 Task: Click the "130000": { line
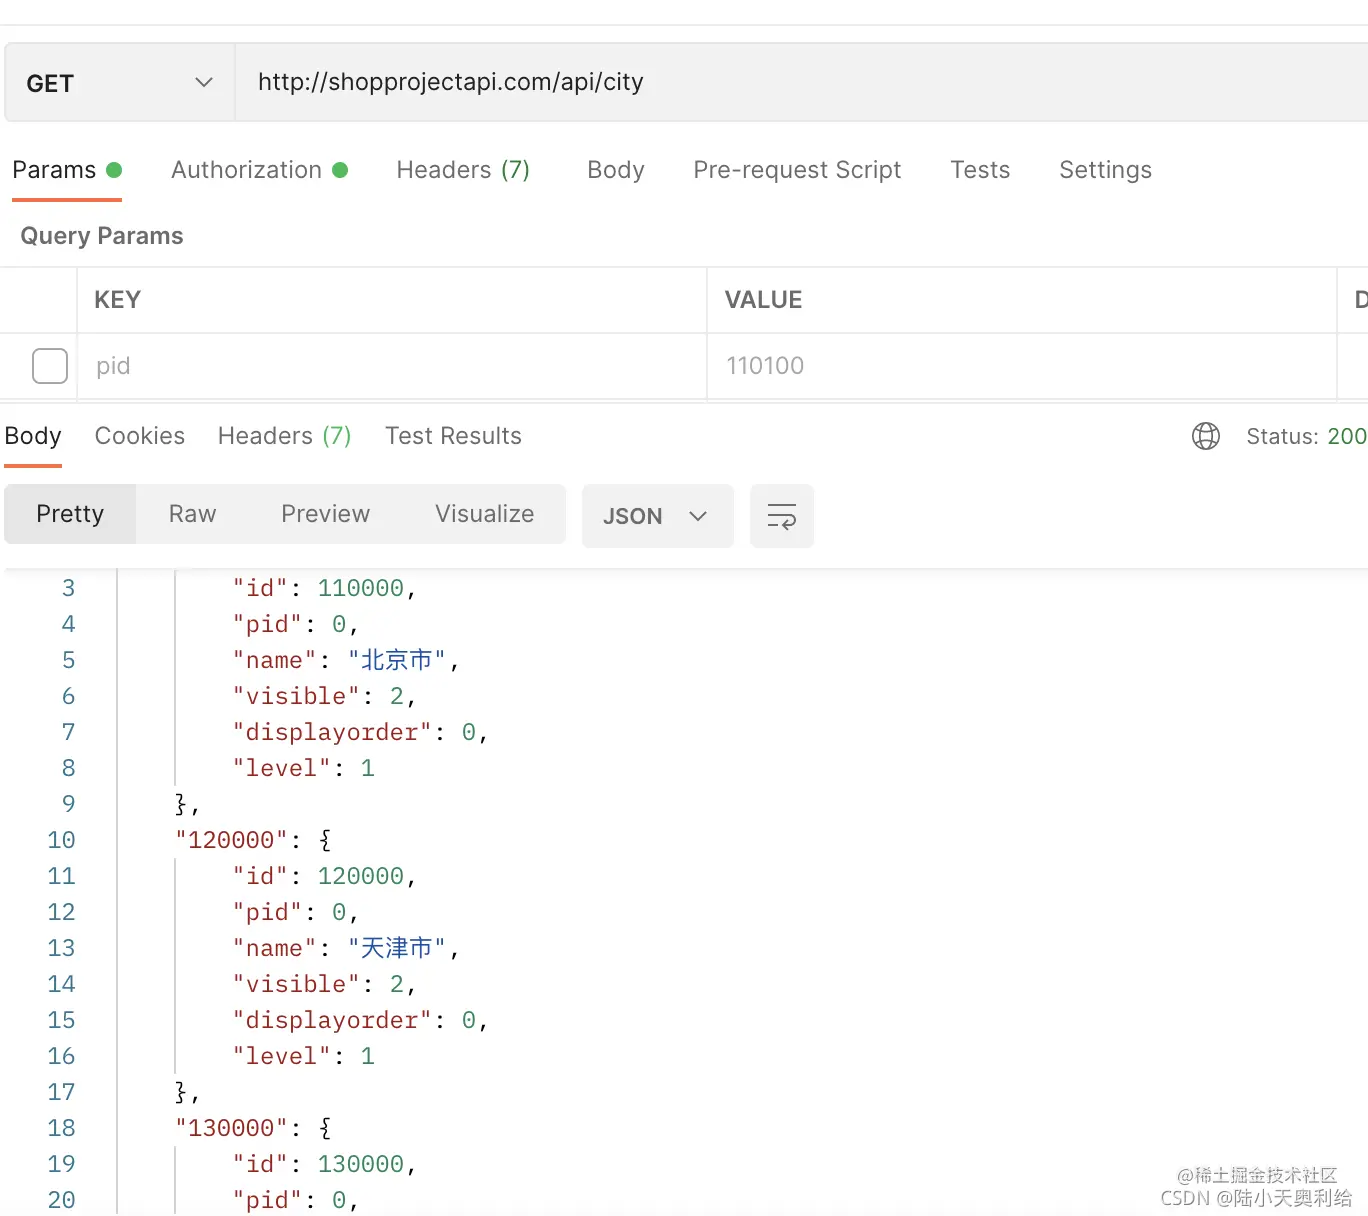[x=253, y=1128]
